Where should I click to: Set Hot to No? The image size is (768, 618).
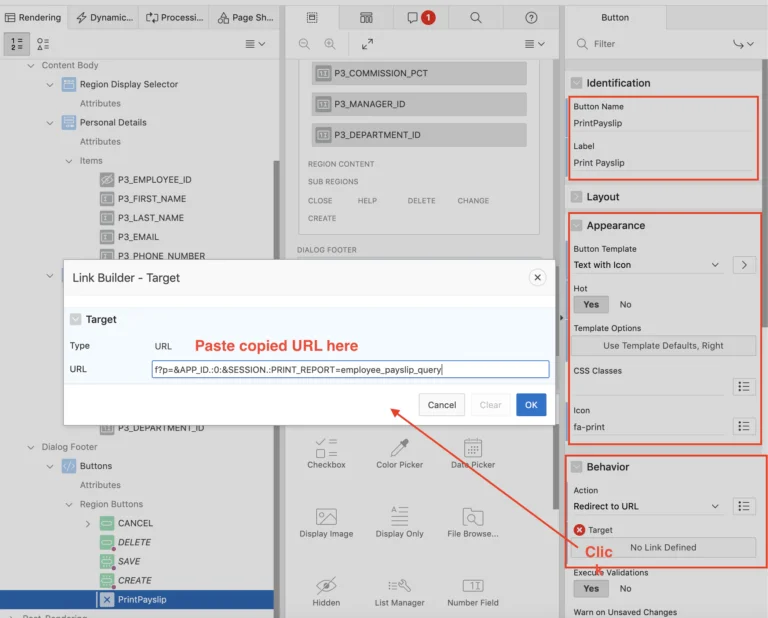pyautogui.click(x=625, y=305)
